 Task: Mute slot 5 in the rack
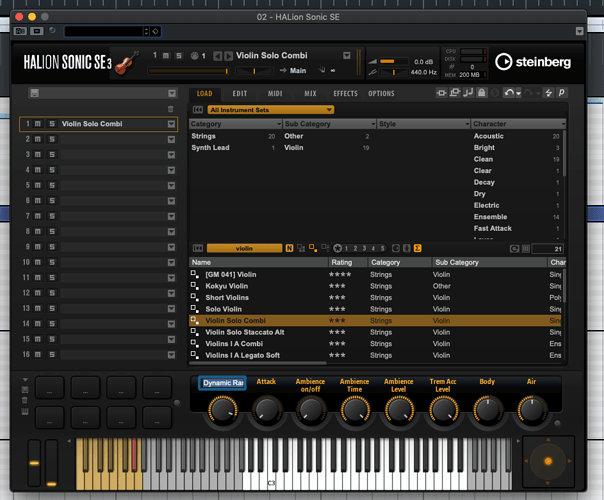pyautogui.click(x=38, y=185)
